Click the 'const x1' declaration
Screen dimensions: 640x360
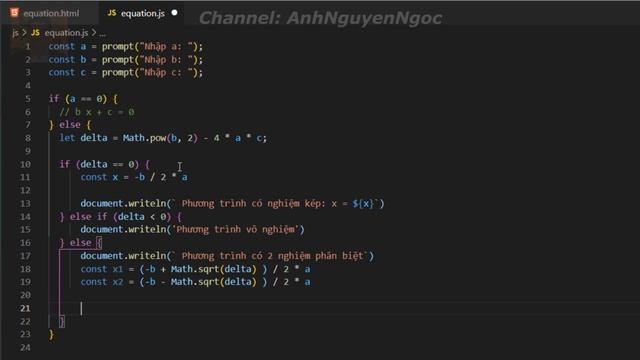click(102, 269)
